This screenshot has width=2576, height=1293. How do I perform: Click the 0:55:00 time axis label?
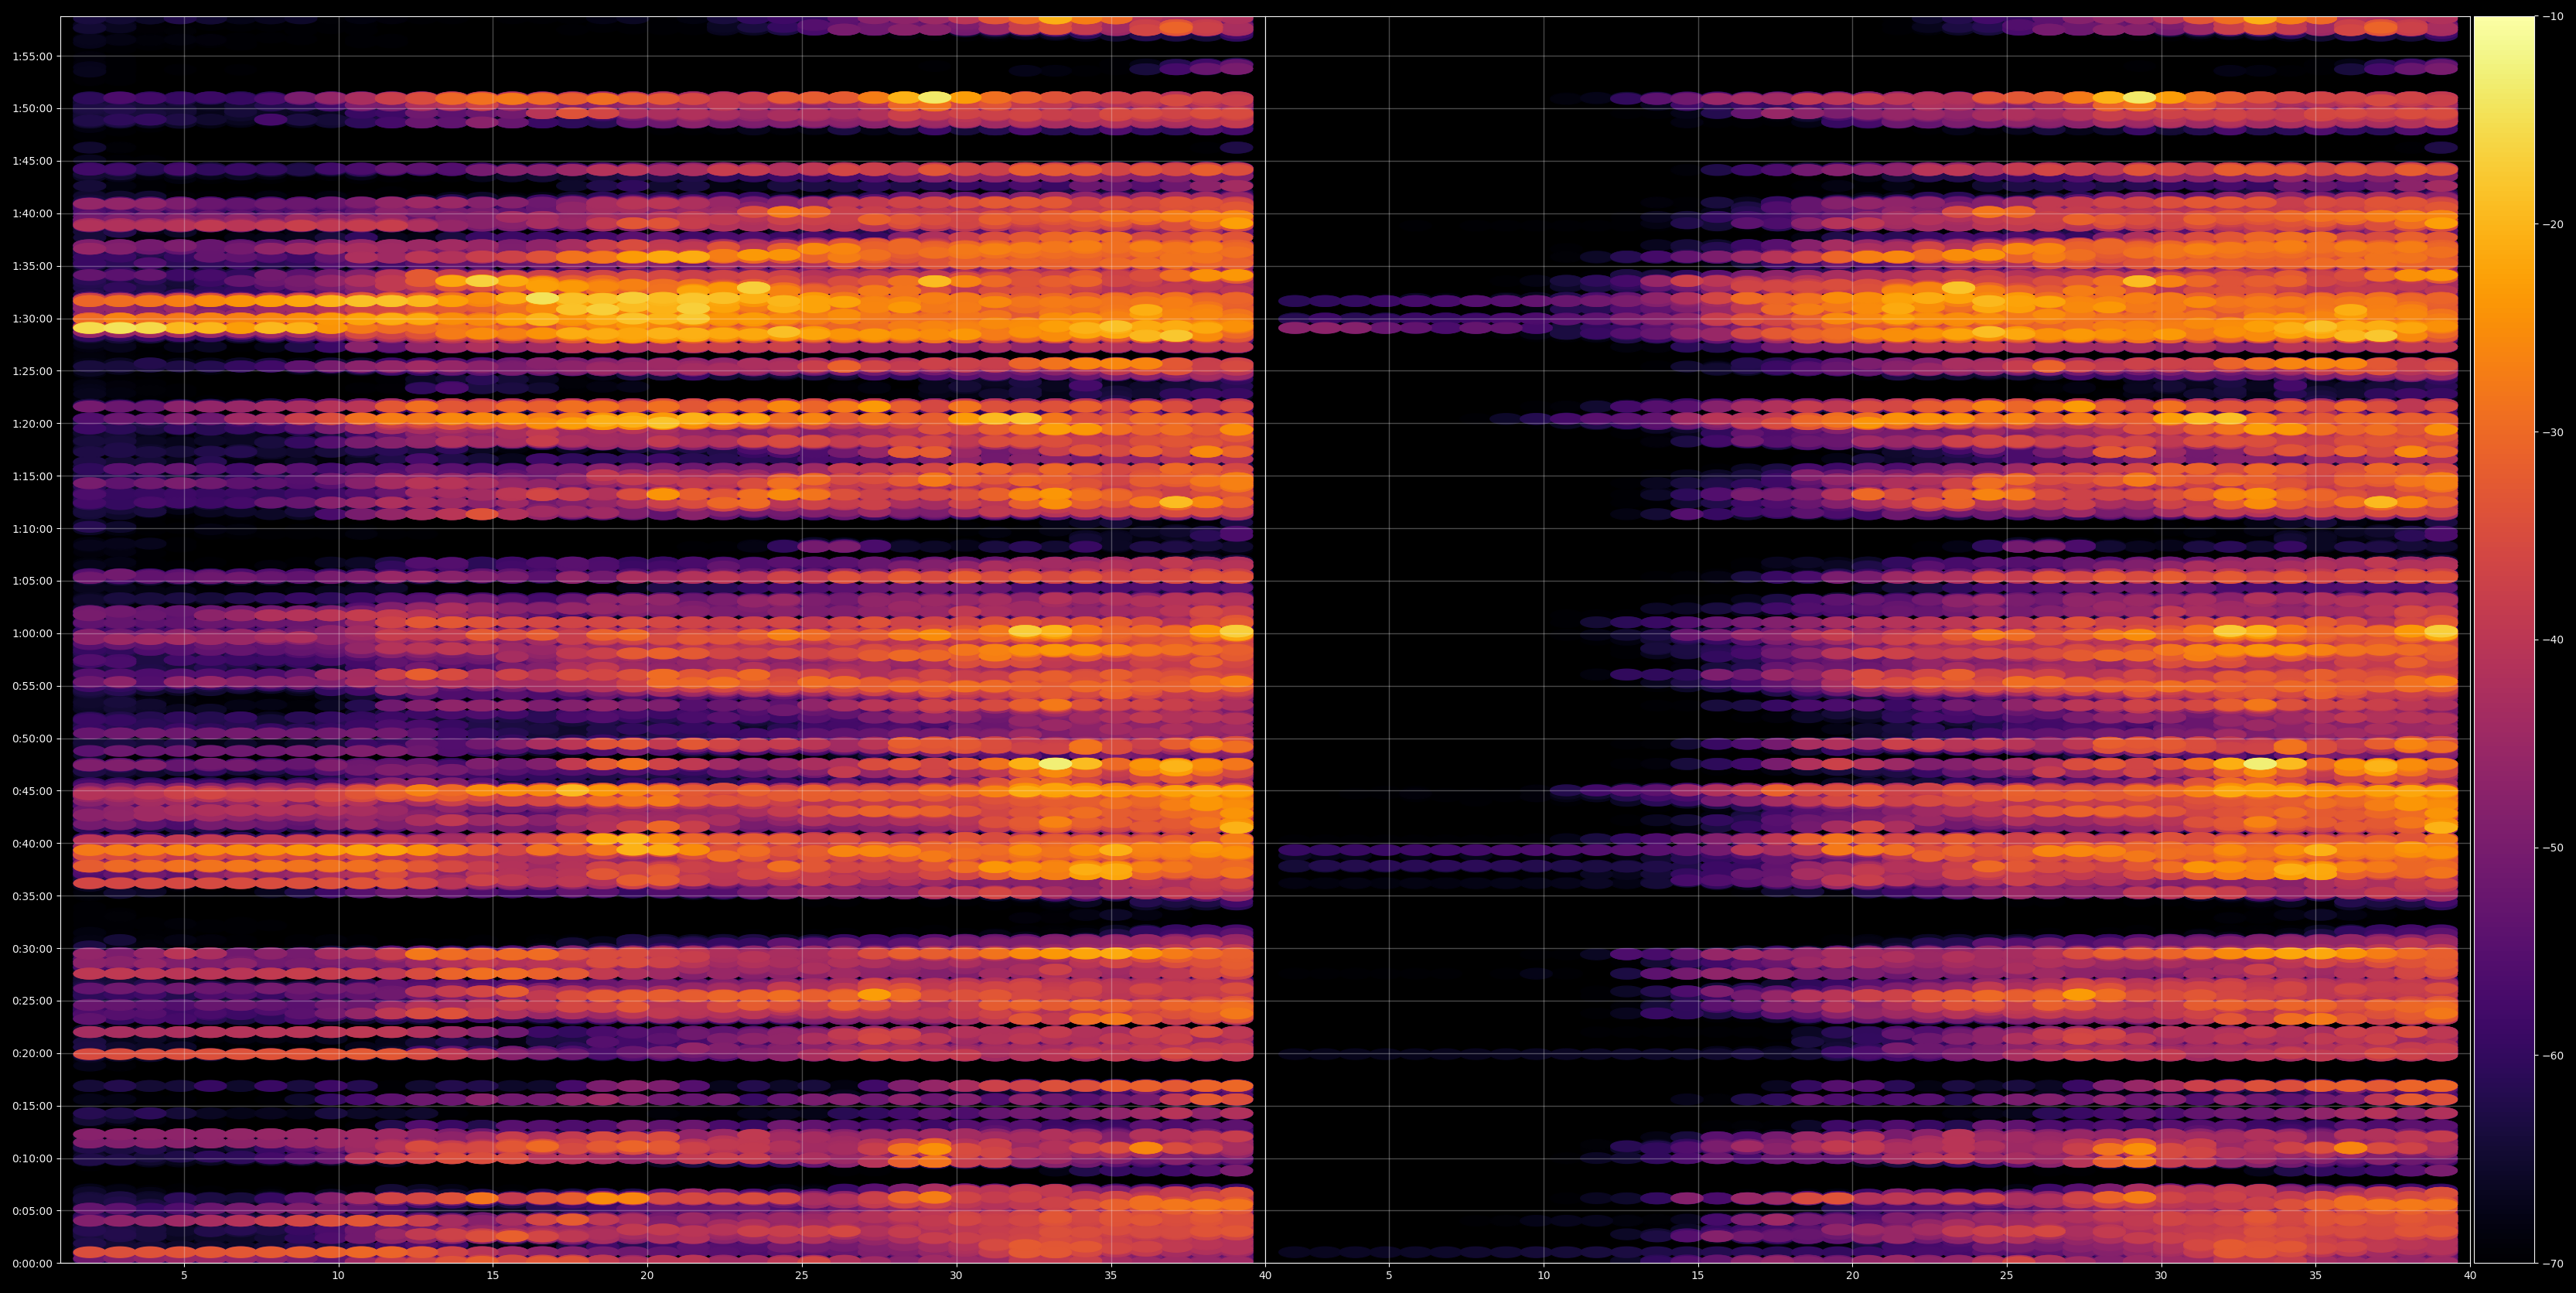click(x=32, y=686)
